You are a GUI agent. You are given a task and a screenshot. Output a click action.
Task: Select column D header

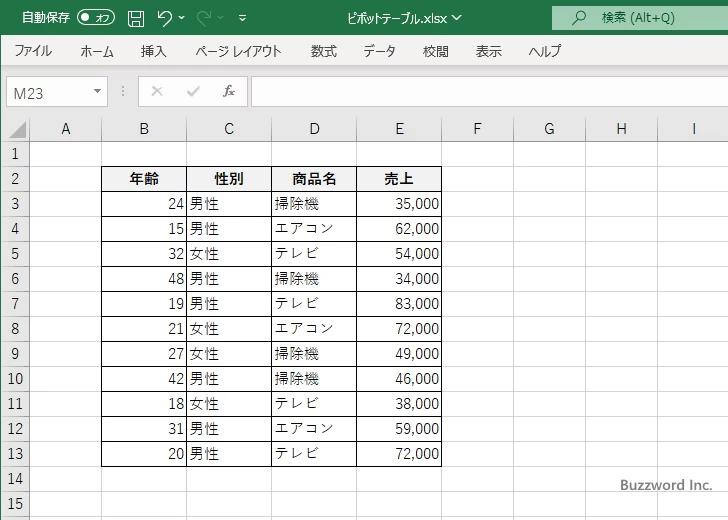point(314,128)
